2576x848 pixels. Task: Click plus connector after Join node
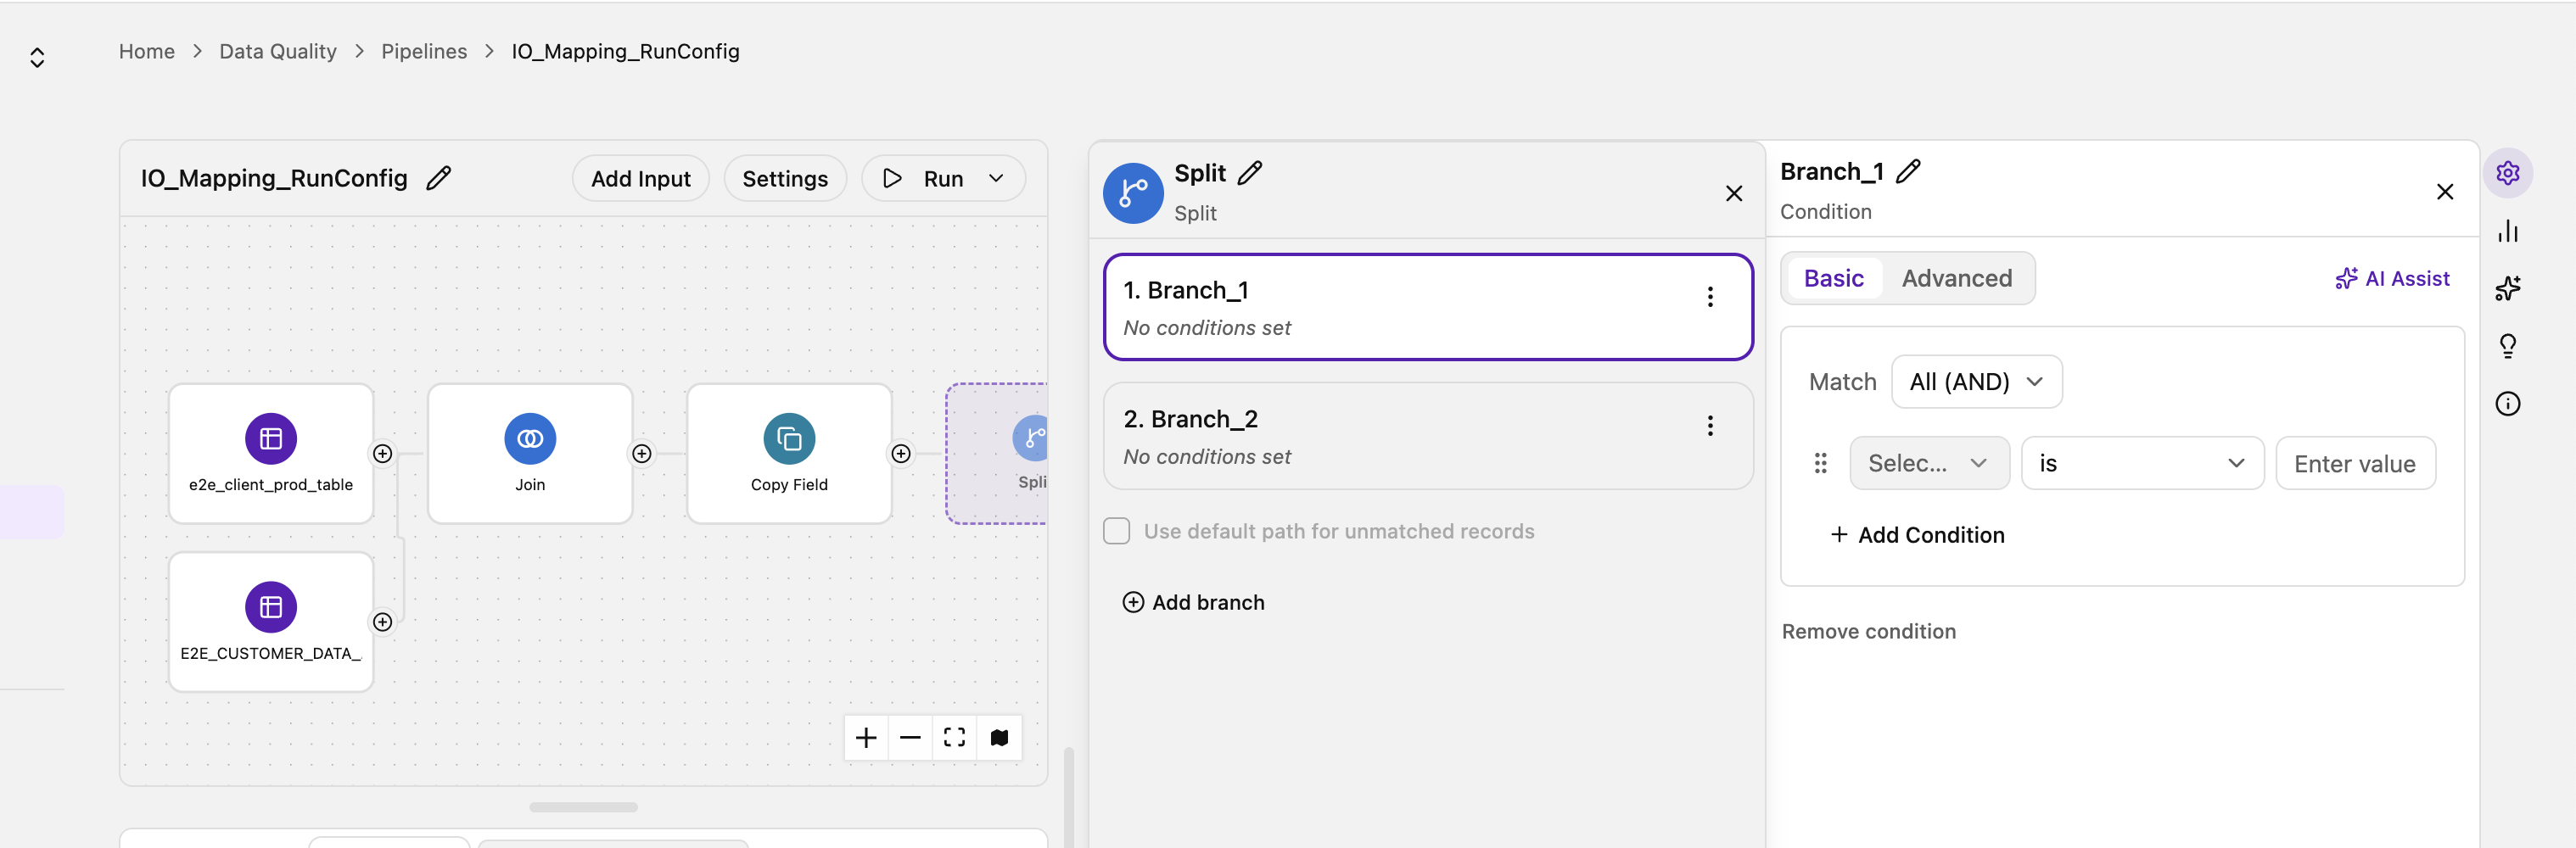(x=642, y=454)
